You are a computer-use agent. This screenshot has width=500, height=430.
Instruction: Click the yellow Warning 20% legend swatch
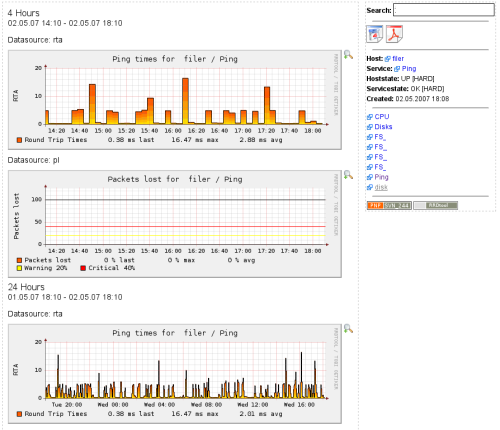click(19, 268)
